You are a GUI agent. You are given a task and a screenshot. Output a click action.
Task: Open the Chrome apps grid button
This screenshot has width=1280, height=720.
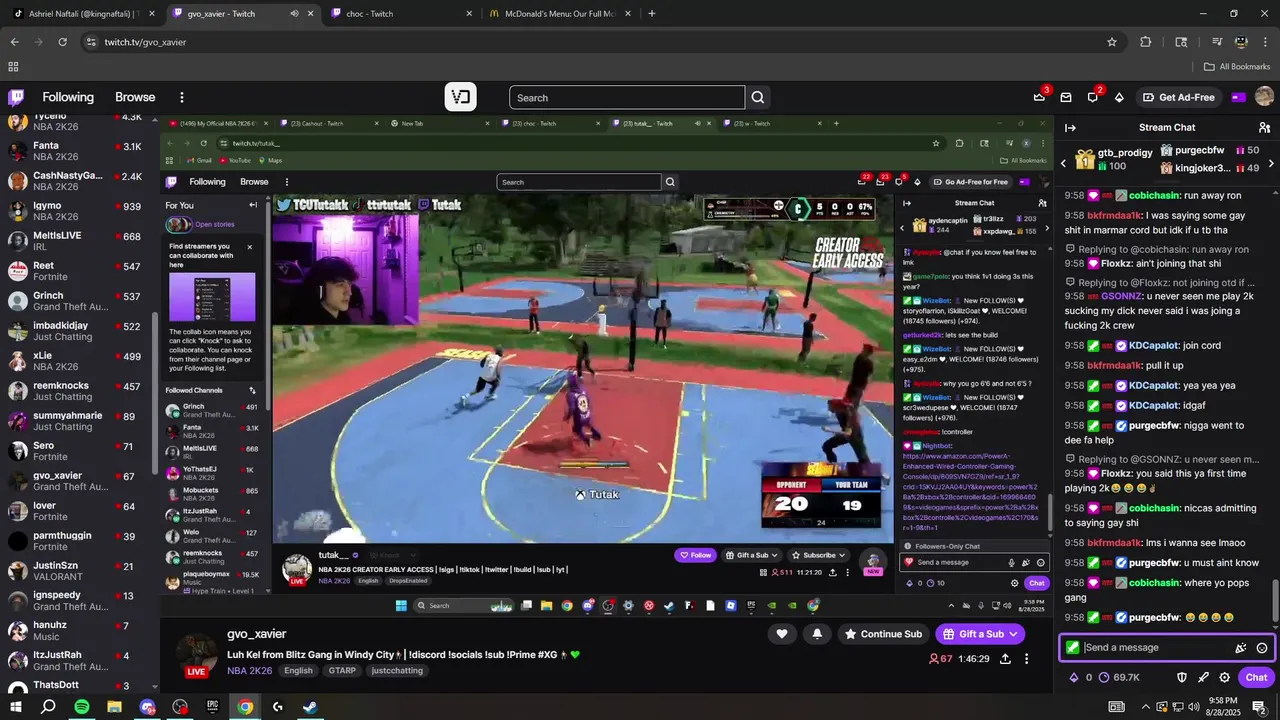[13, 67]
